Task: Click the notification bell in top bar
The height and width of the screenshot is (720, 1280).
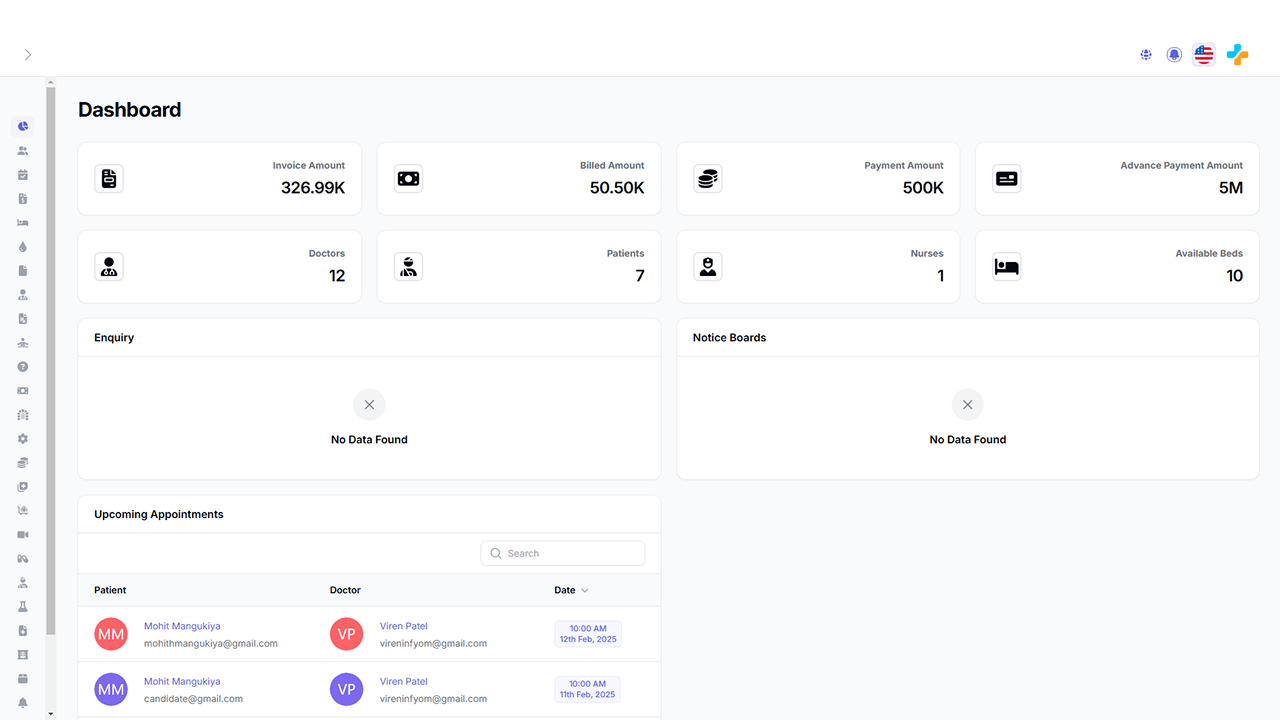Action: click(x=1174, y=55)
